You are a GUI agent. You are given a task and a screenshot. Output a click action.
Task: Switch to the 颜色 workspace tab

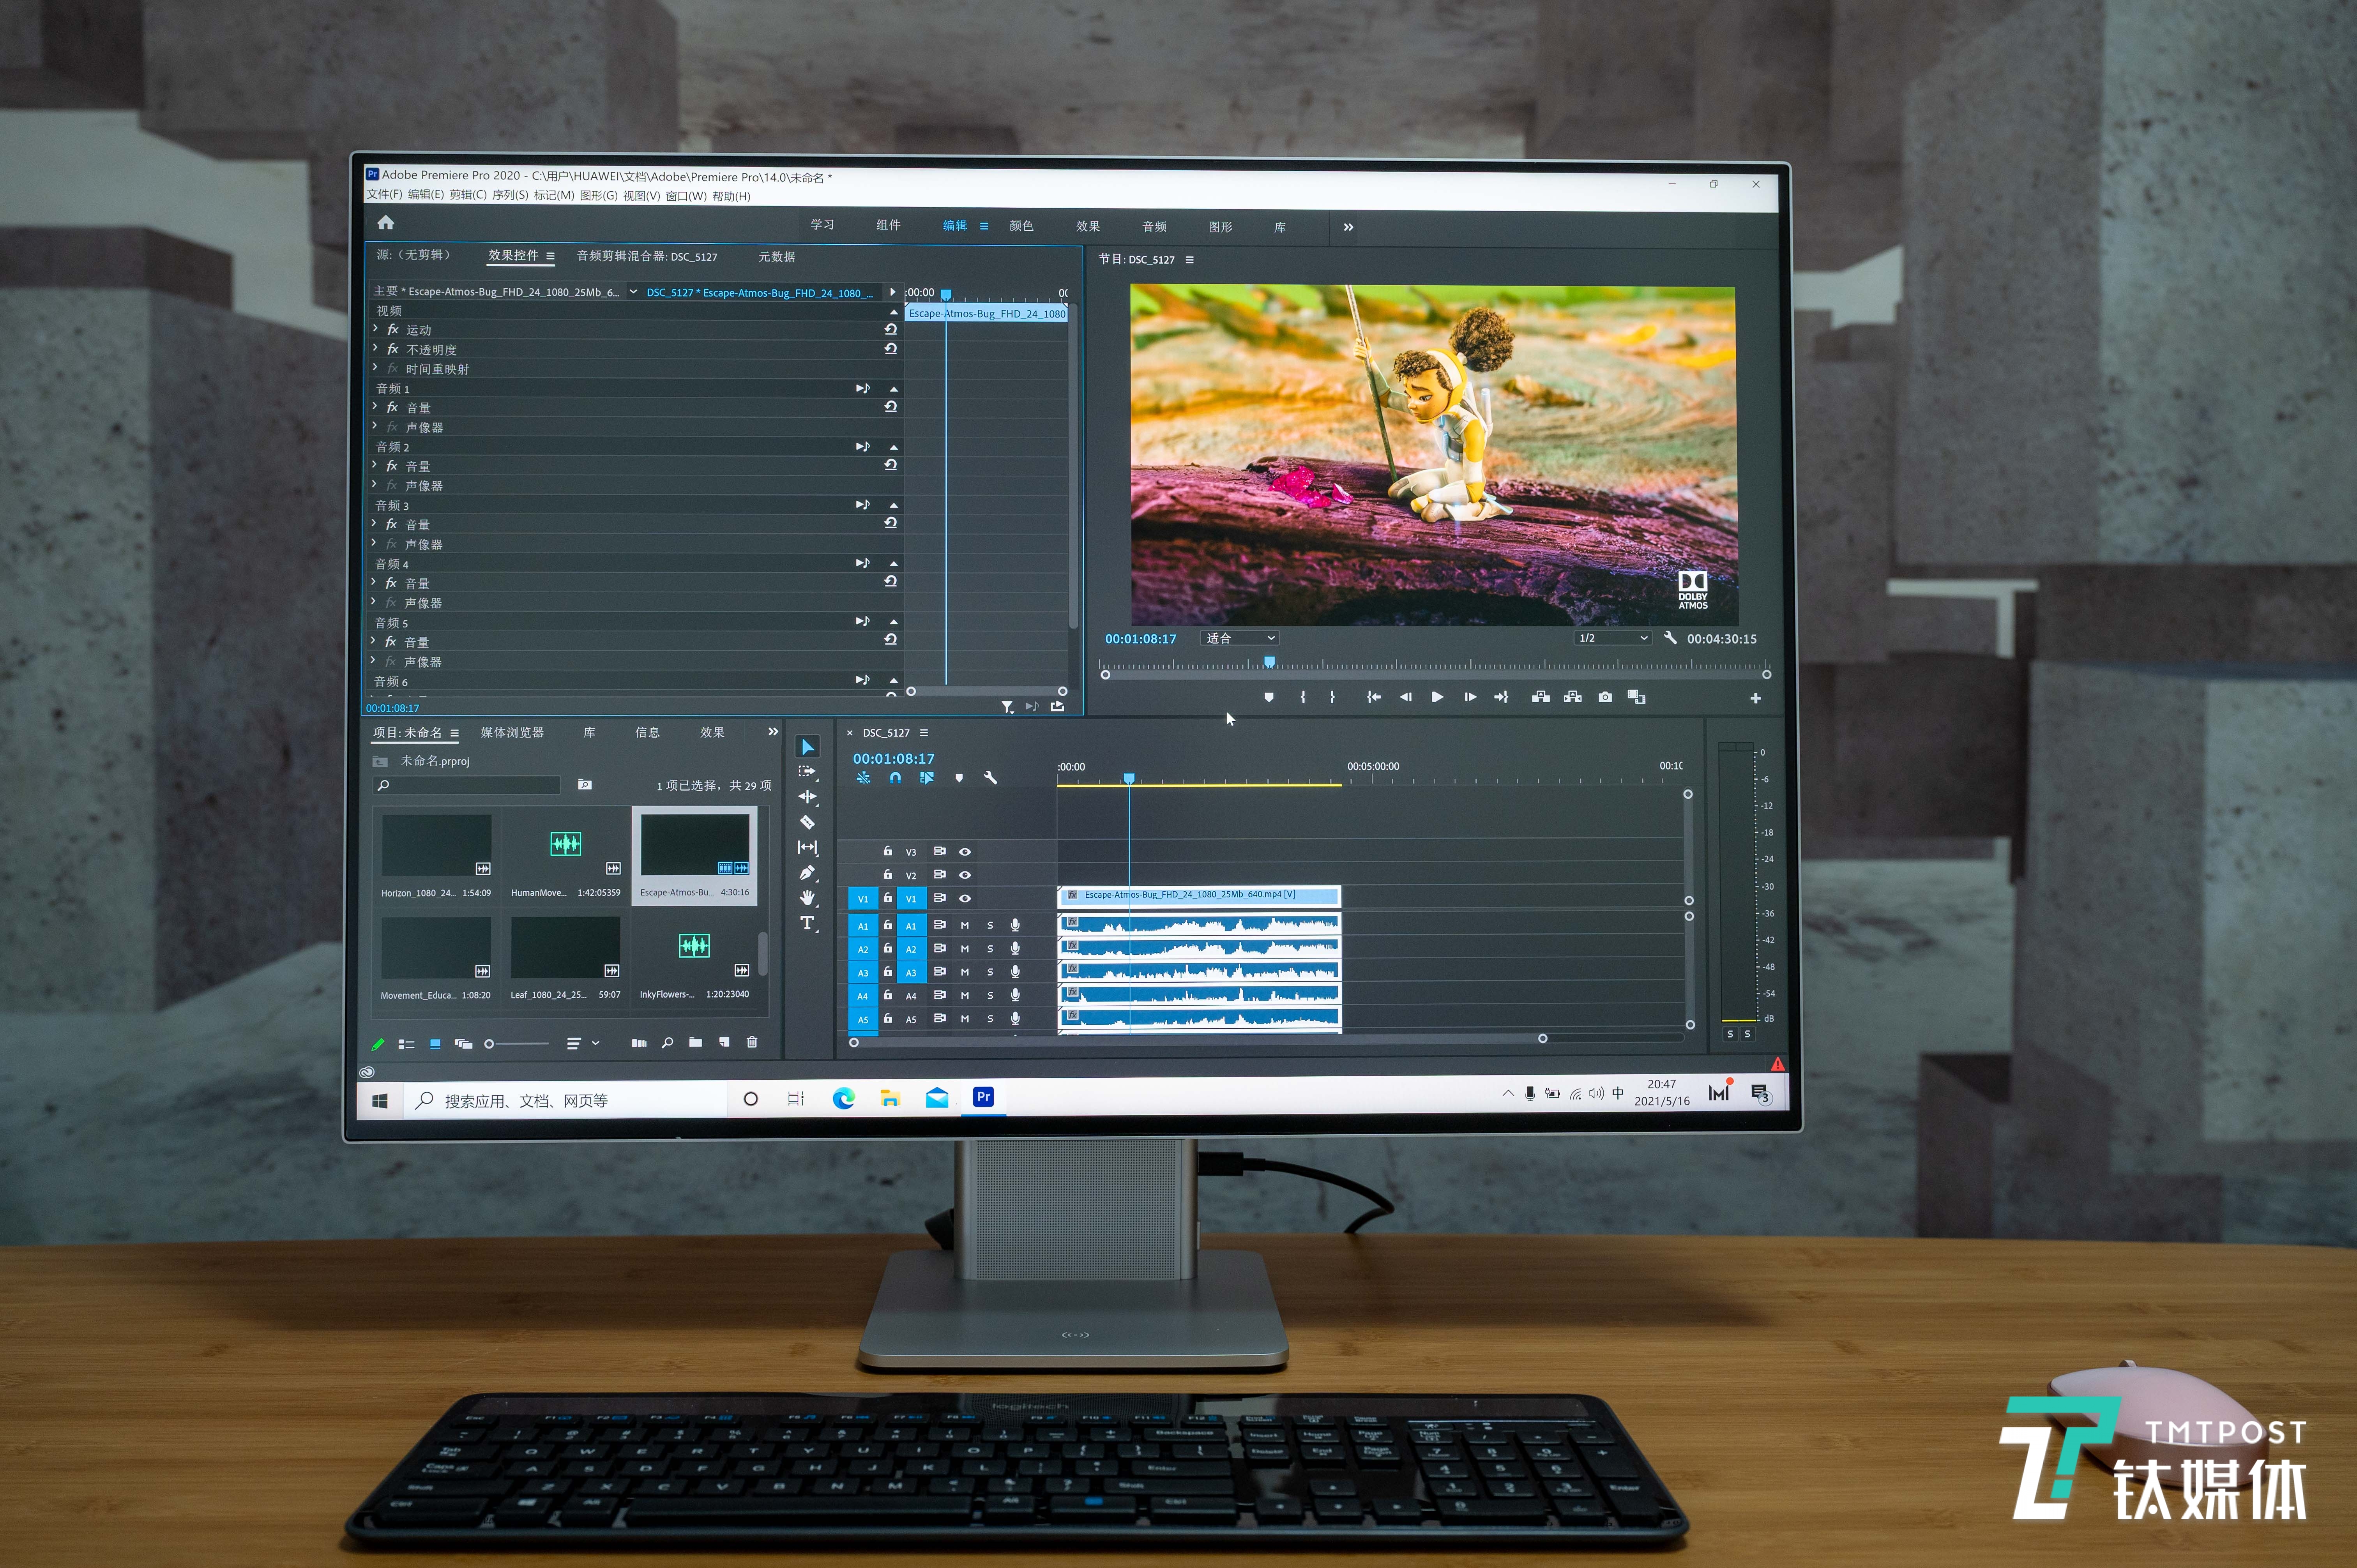(x=1021, y=226)
